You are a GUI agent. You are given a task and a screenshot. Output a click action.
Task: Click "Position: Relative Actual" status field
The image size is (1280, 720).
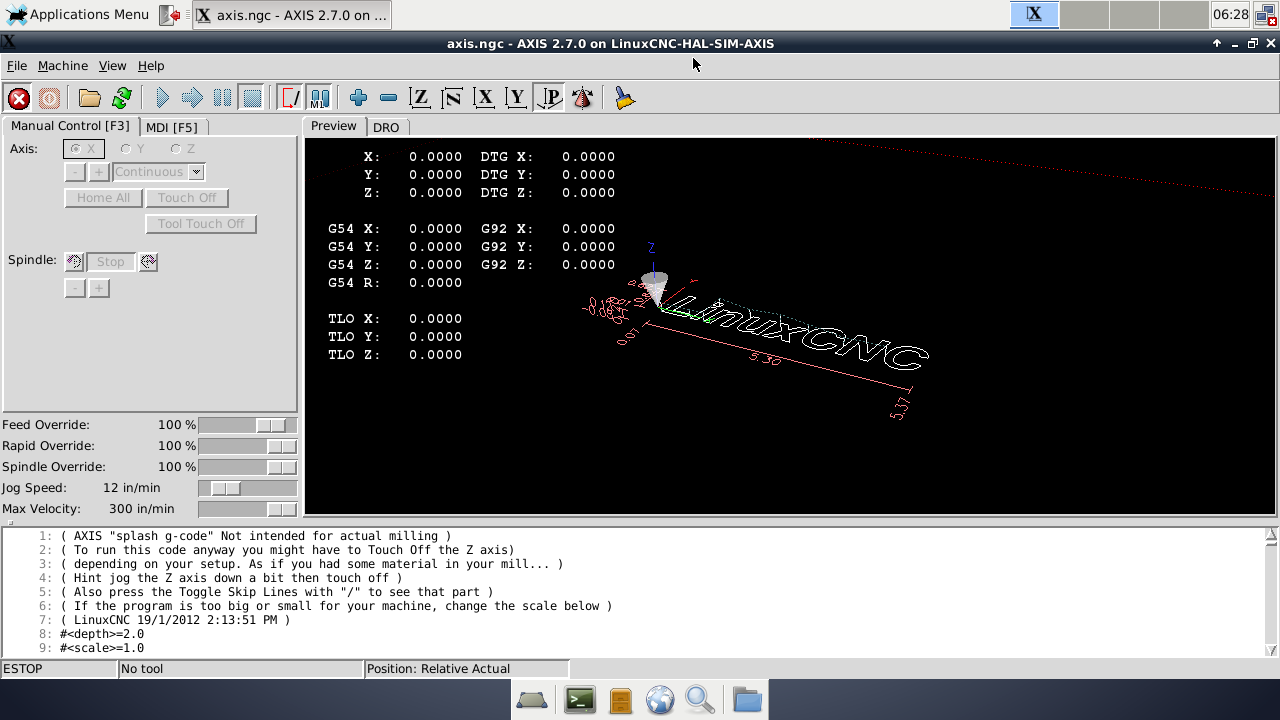pos(466,669)
